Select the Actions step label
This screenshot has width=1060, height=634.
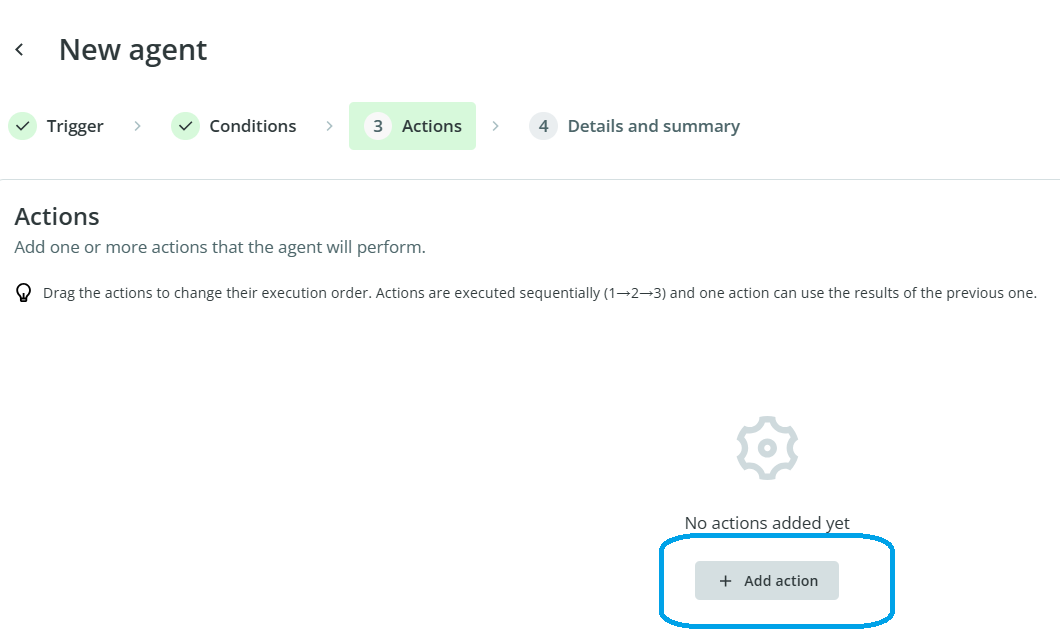click(x=431, y=126)
